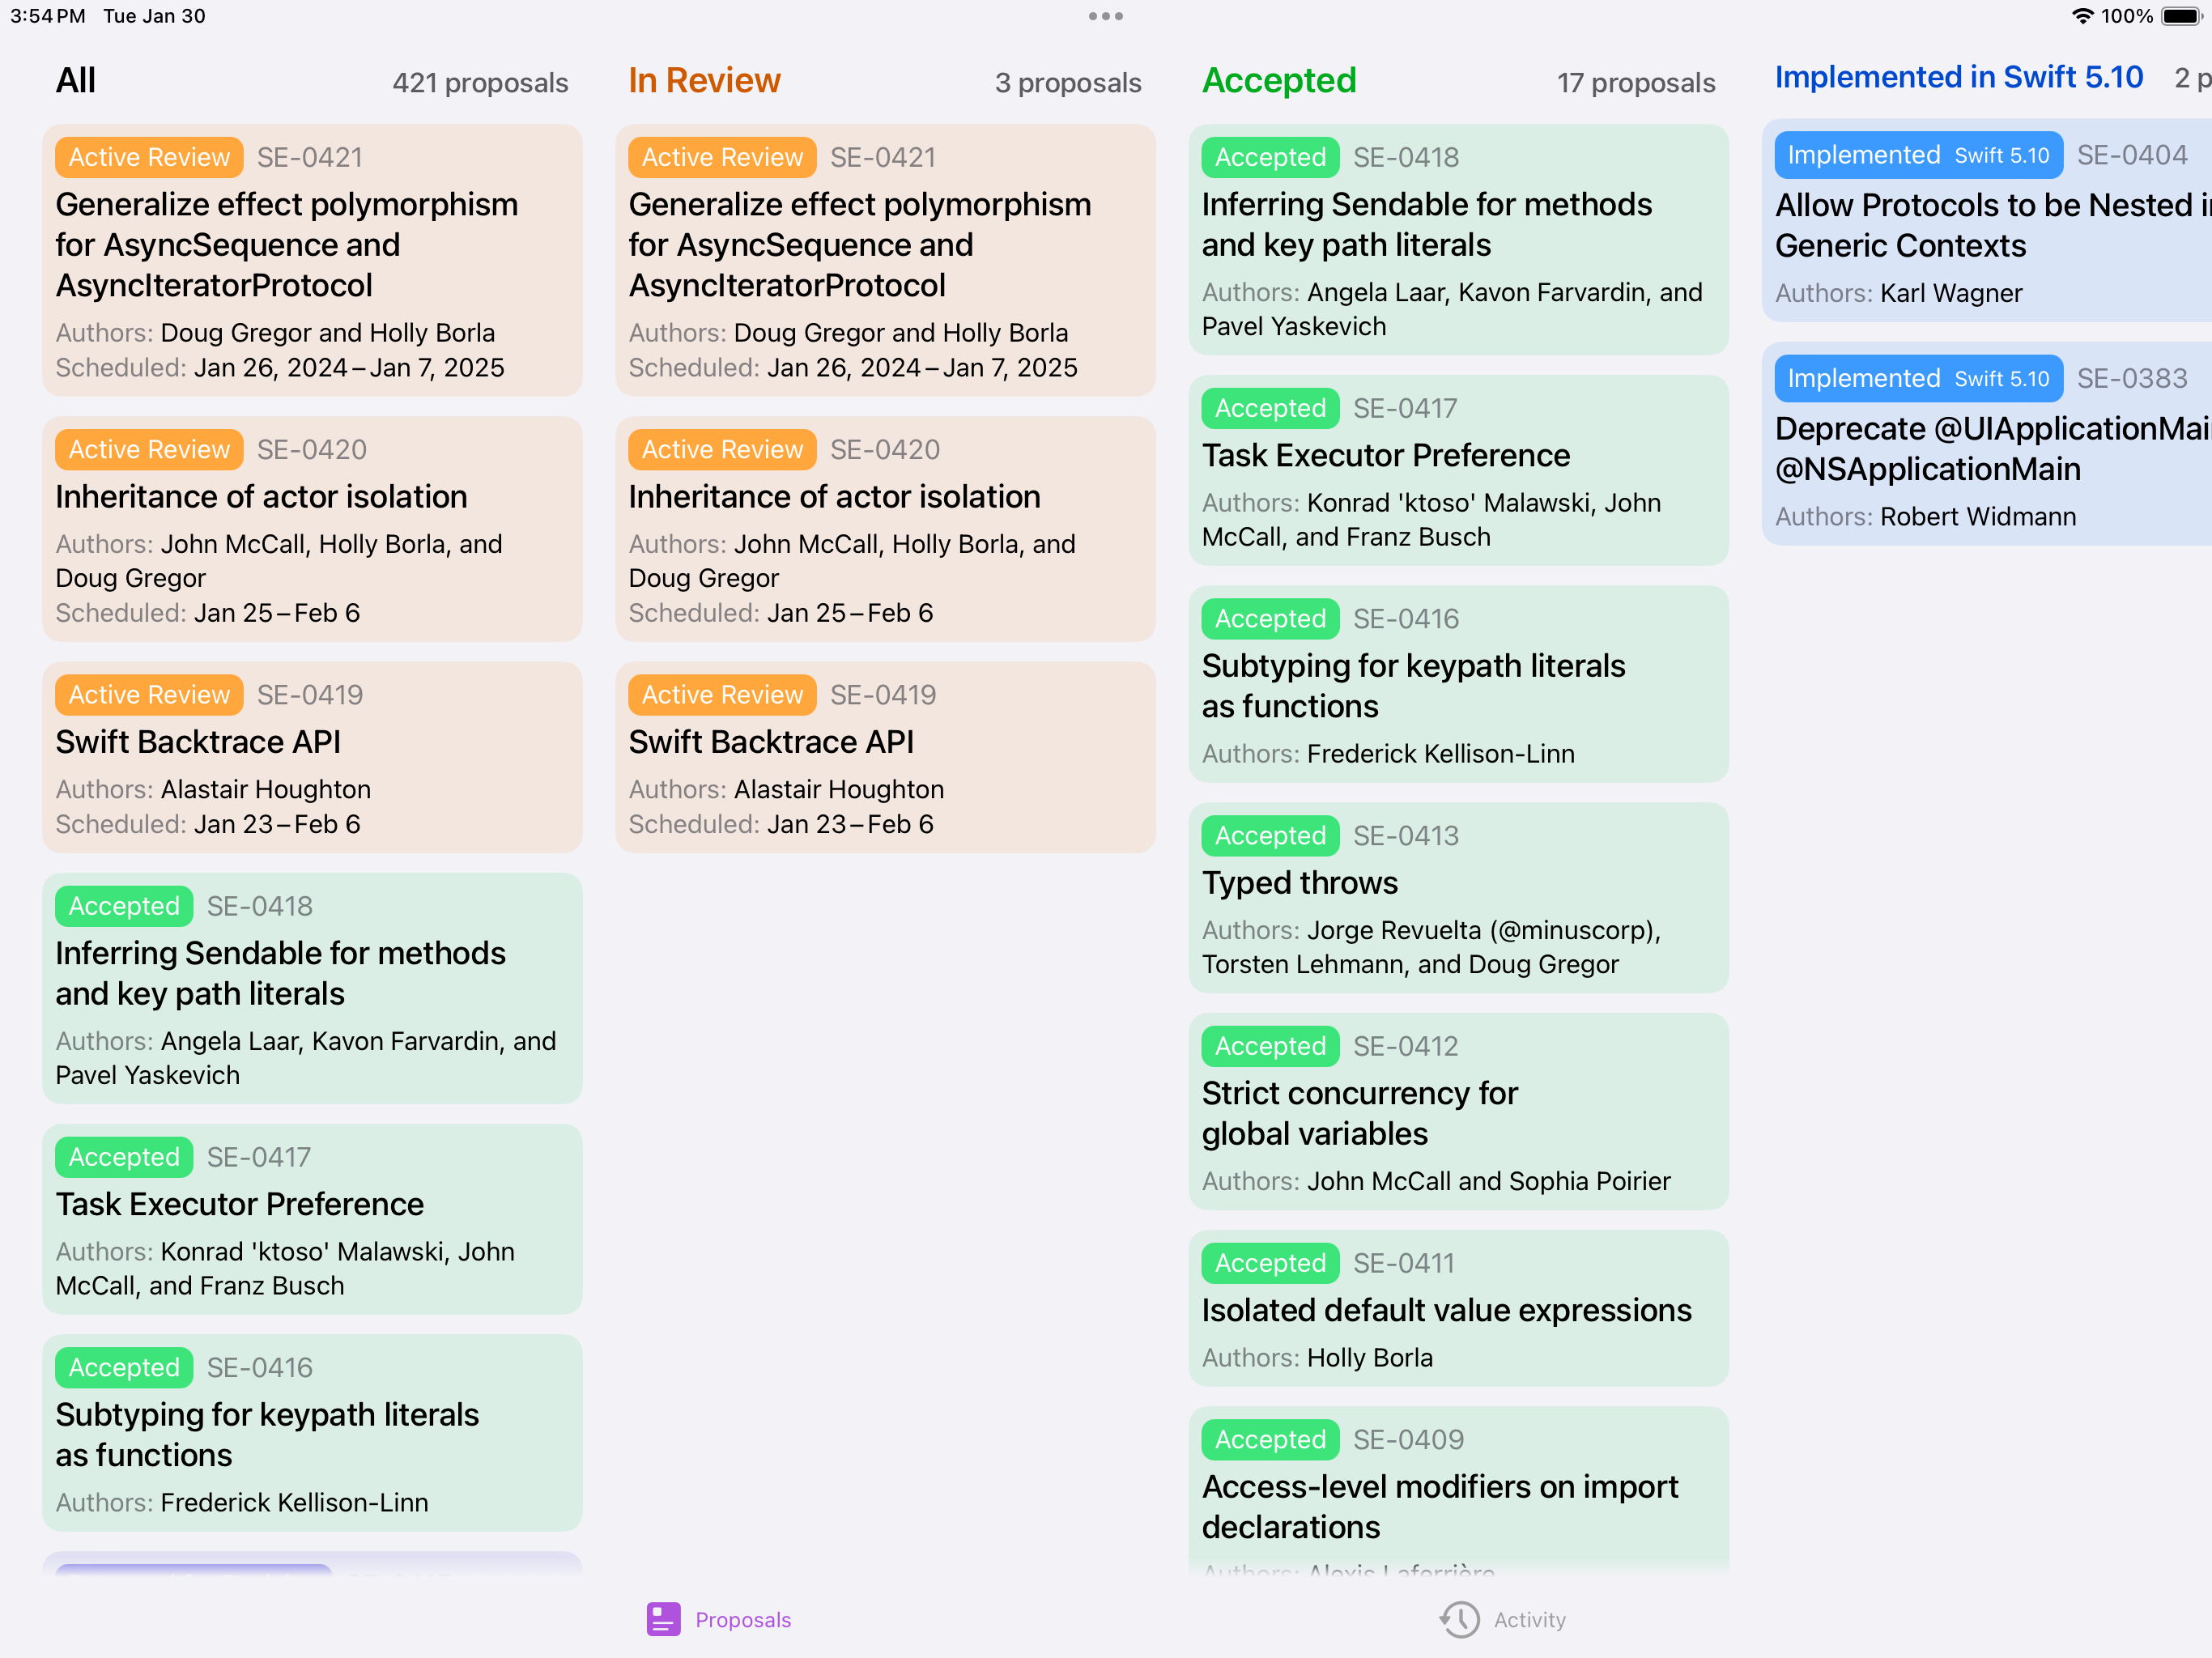Screen dimensions: 2212x1658
Task: Click author Robert Widmann
Action: click(1978, 516)
